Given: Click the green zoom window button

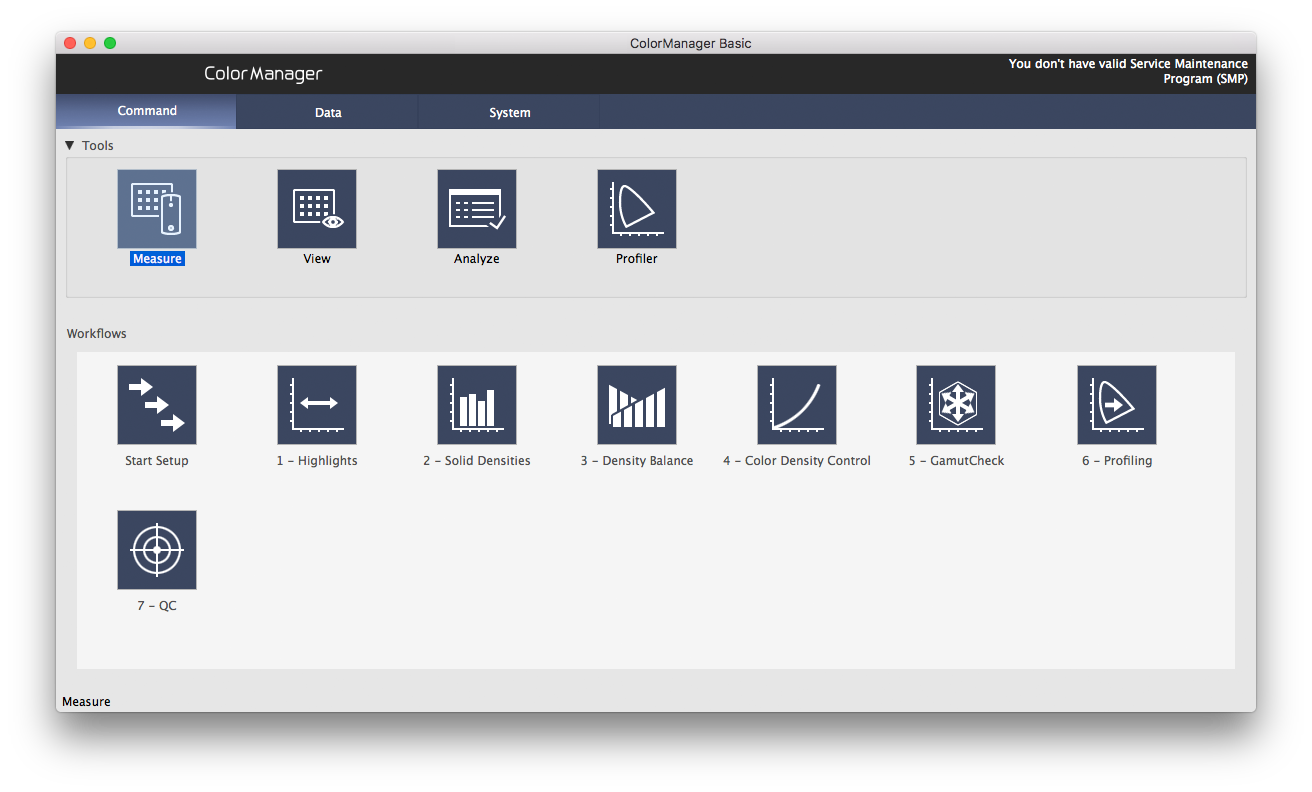Looking at the screenshot, I should [x=110, y=43].
